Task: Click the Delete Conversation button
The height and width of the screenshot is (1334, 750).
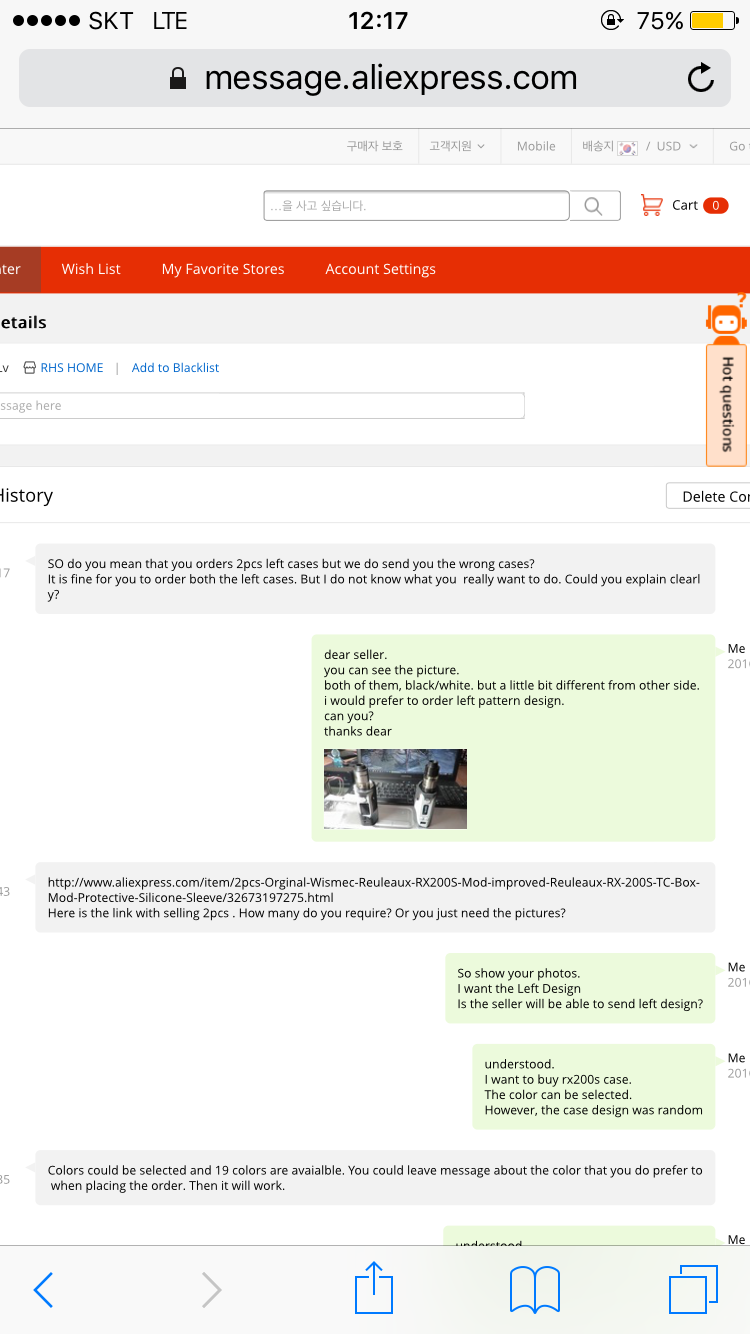Action: coord(708,496)
